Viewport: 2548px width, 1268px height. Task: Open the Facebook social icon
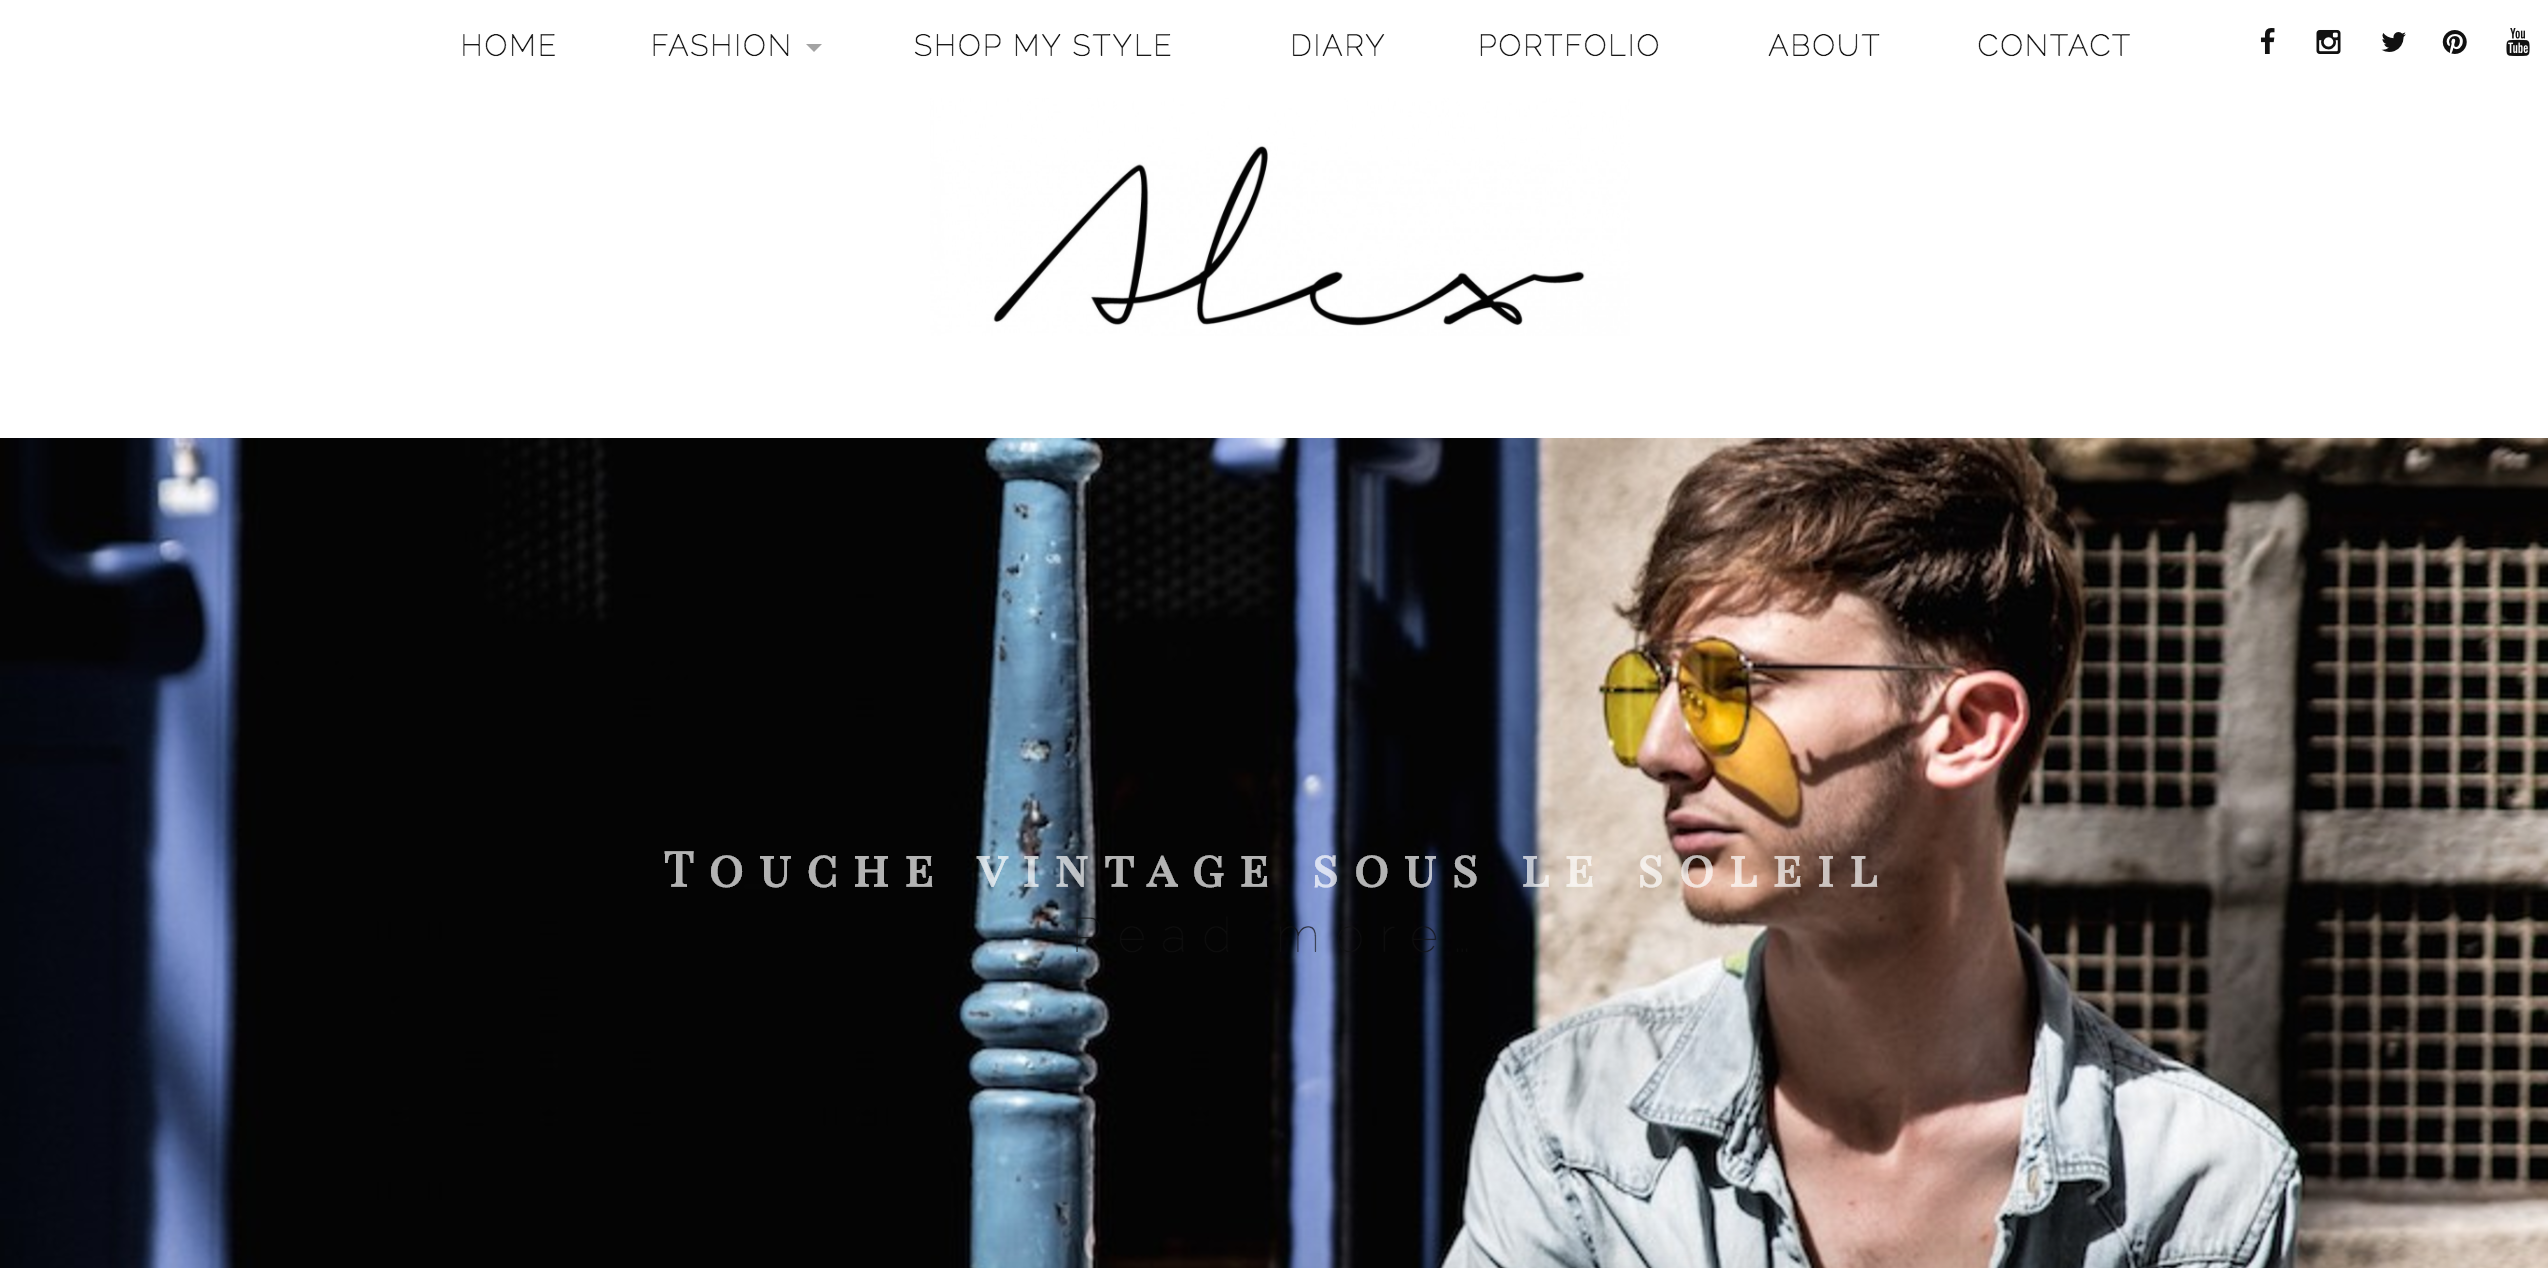(2268, 42)
